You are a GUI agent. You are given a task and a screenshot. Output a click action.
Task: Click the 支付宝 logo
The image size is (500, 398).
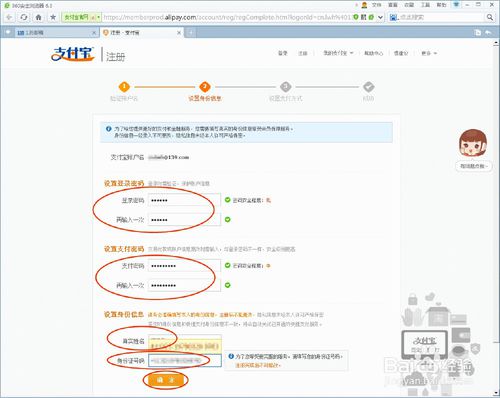tap(73, 54)
